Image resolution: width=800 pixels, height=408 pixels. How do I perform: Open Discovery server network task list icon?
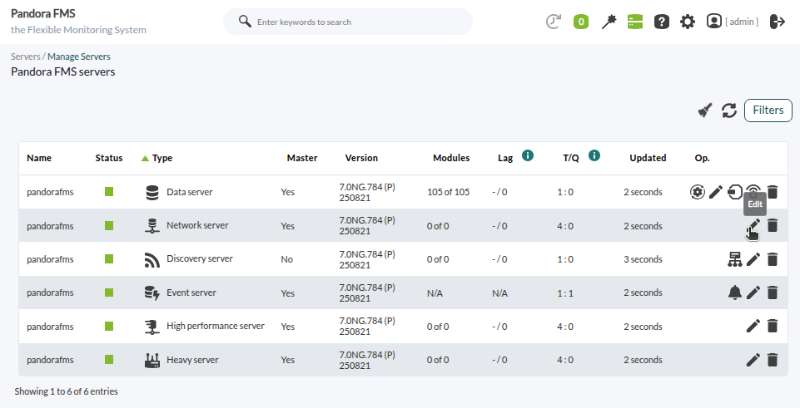coord(735,259)
